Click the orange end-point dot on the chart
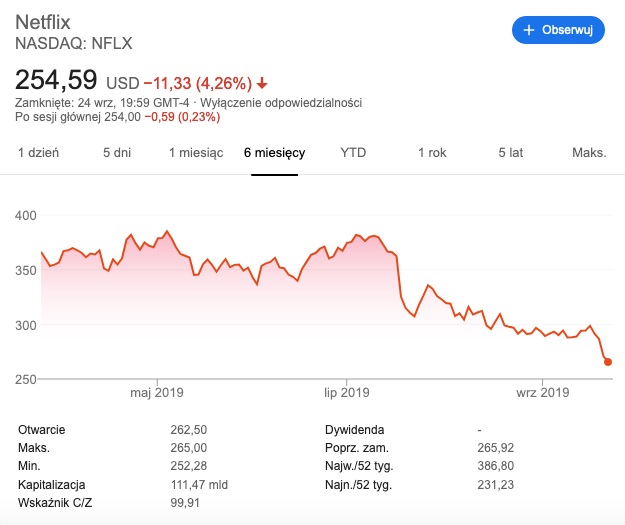Screen dimensions: 625x525 (x=608, y=362)
